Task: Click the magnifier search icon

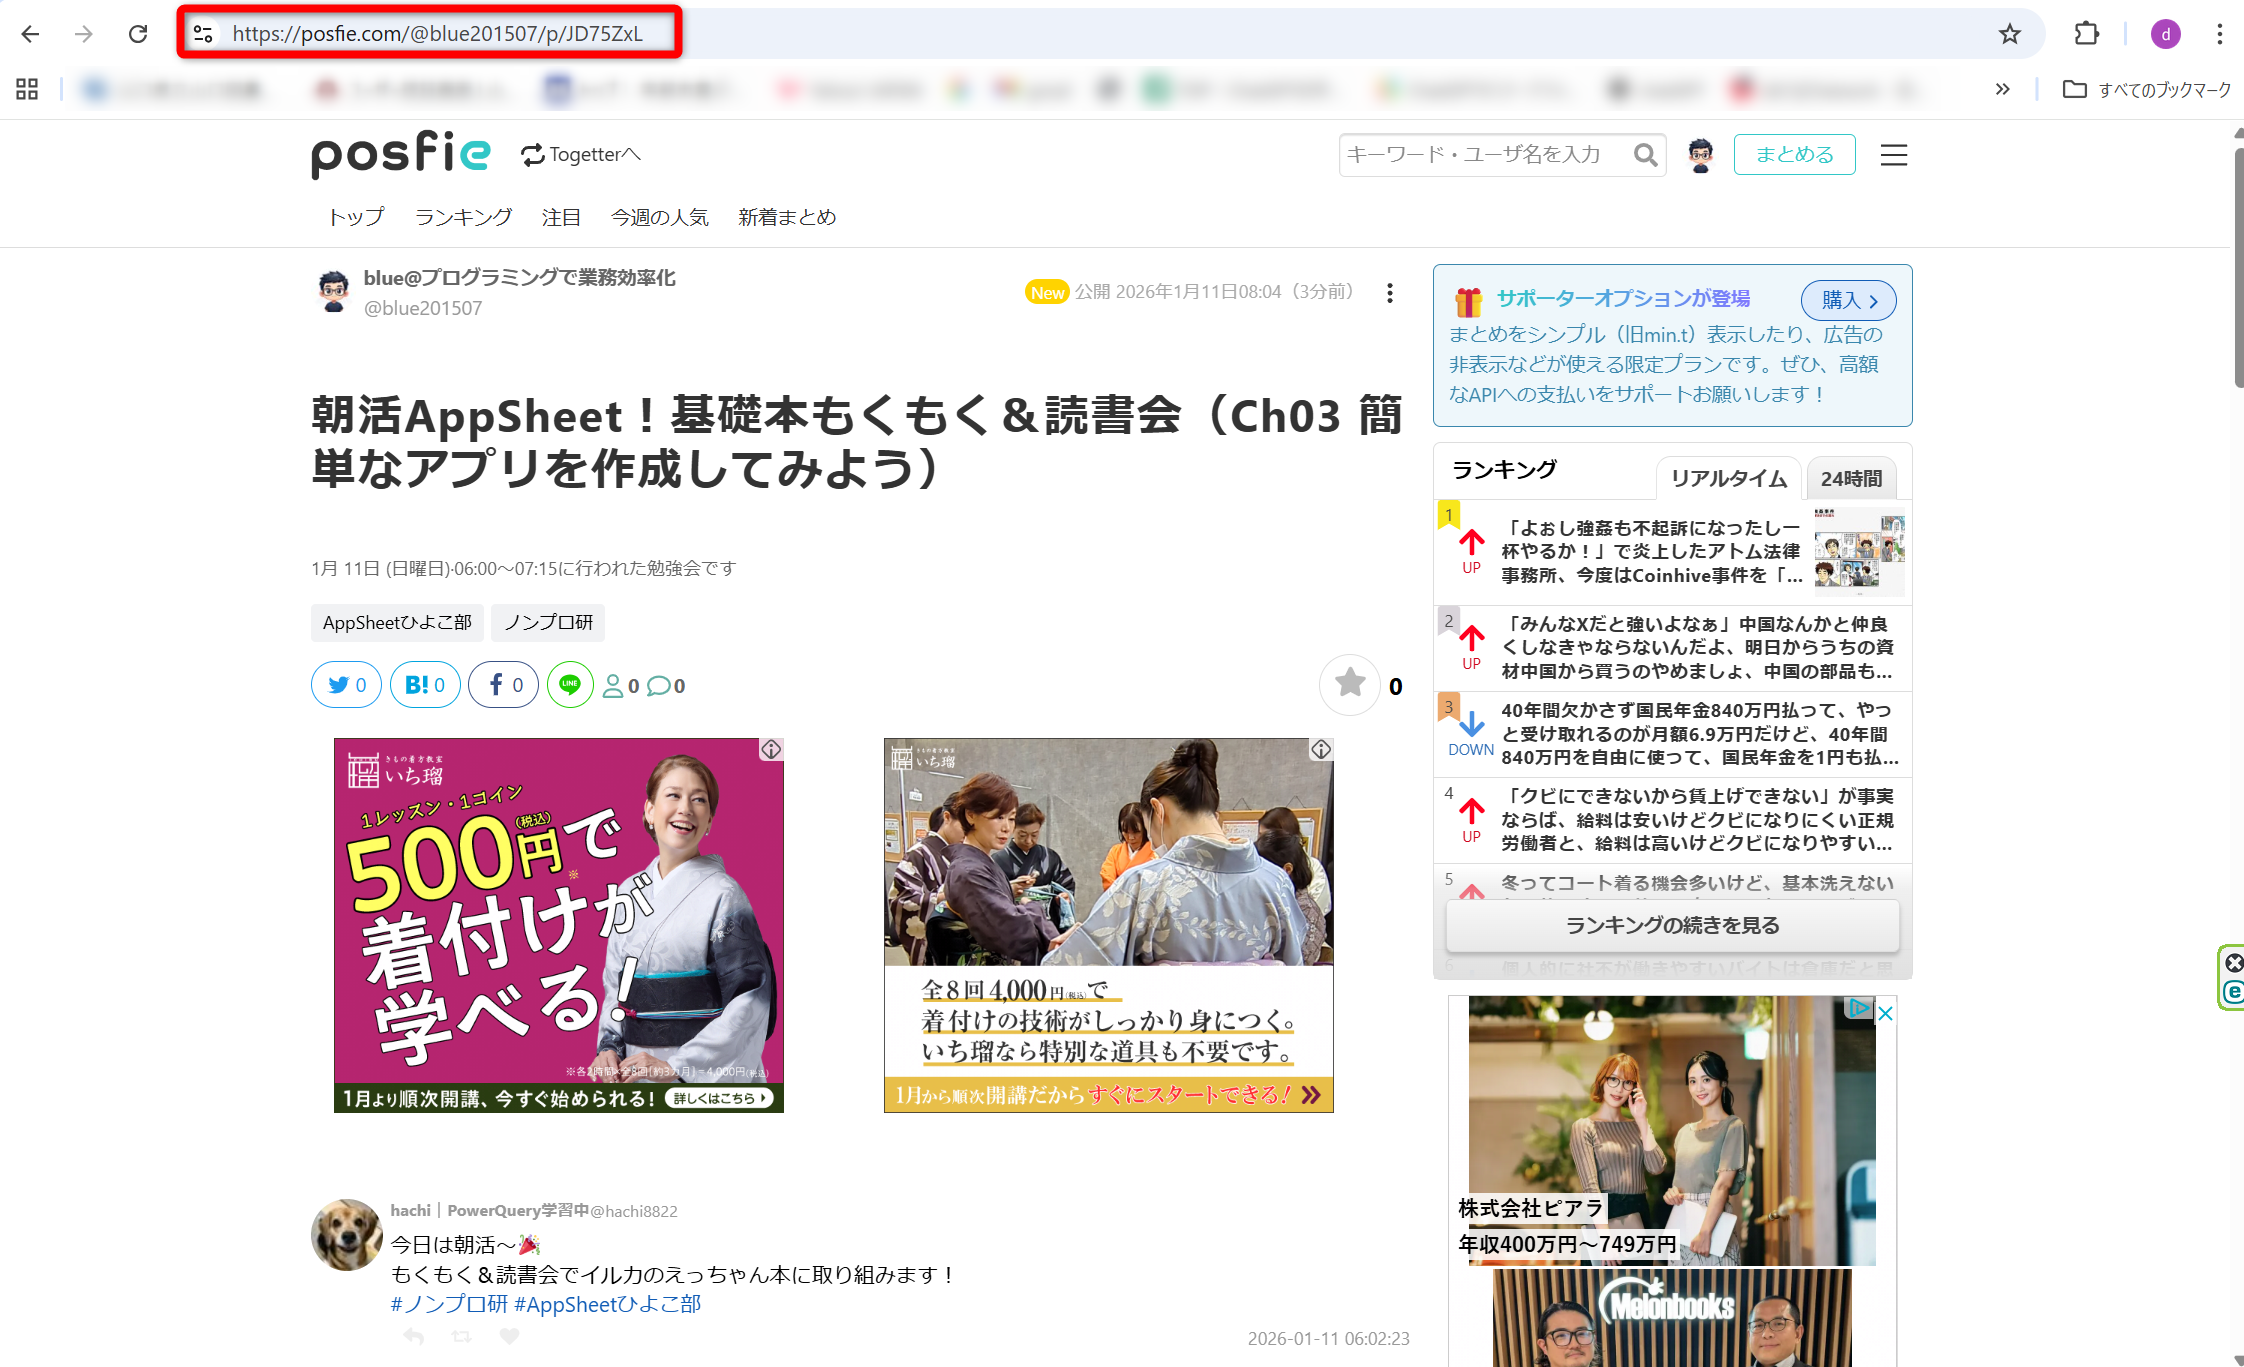Action: pos(1644,155)
